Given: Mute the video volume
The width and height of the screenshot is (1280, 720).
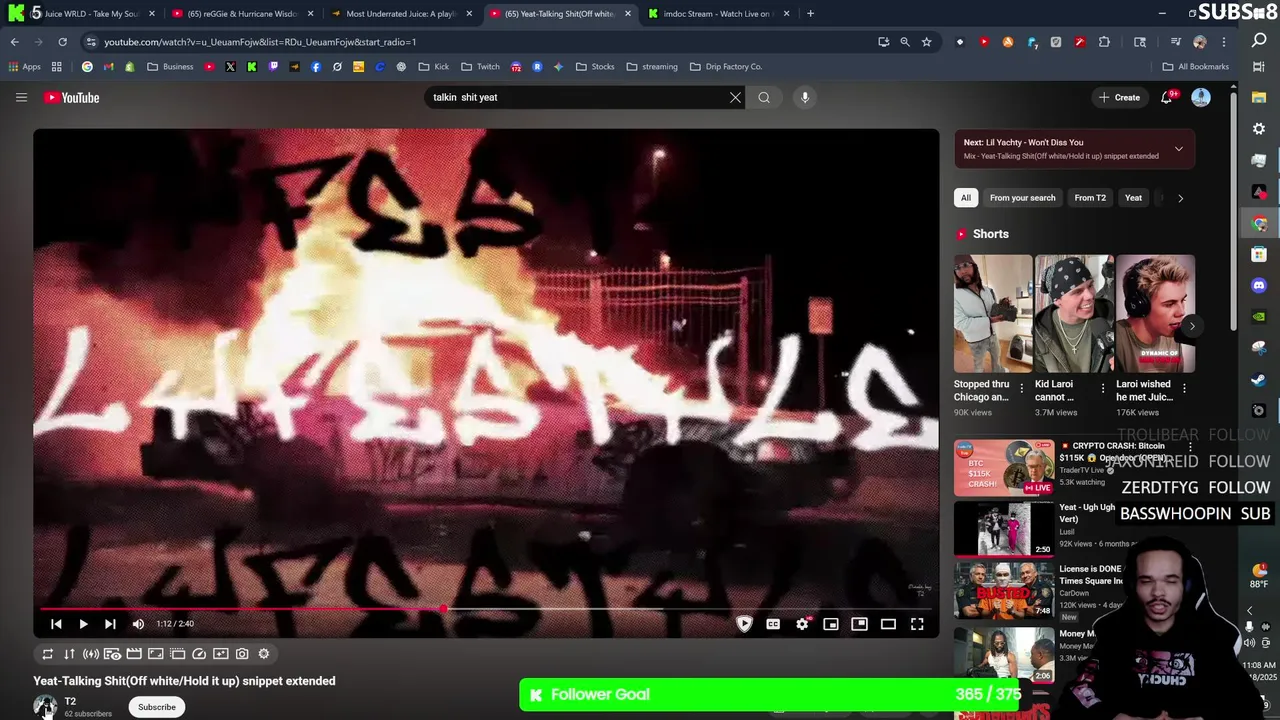Looking at the screenshot, I should click(x=138, y=624).
